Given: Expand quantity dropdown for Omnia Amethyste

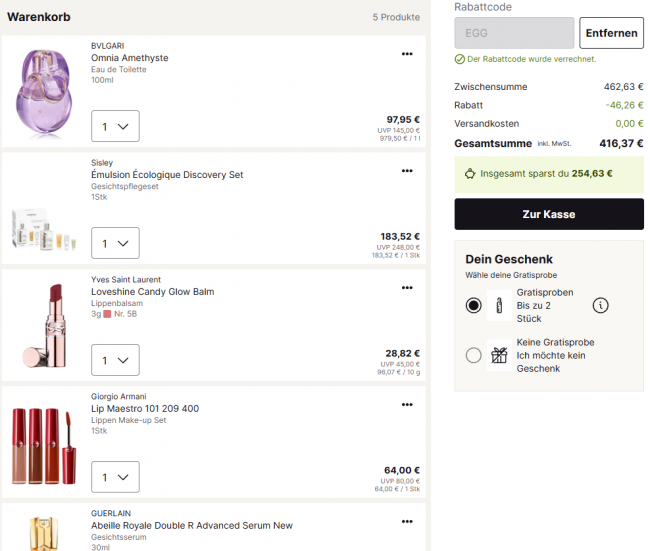Looking at the screenshot, I should tap(115, 126).
